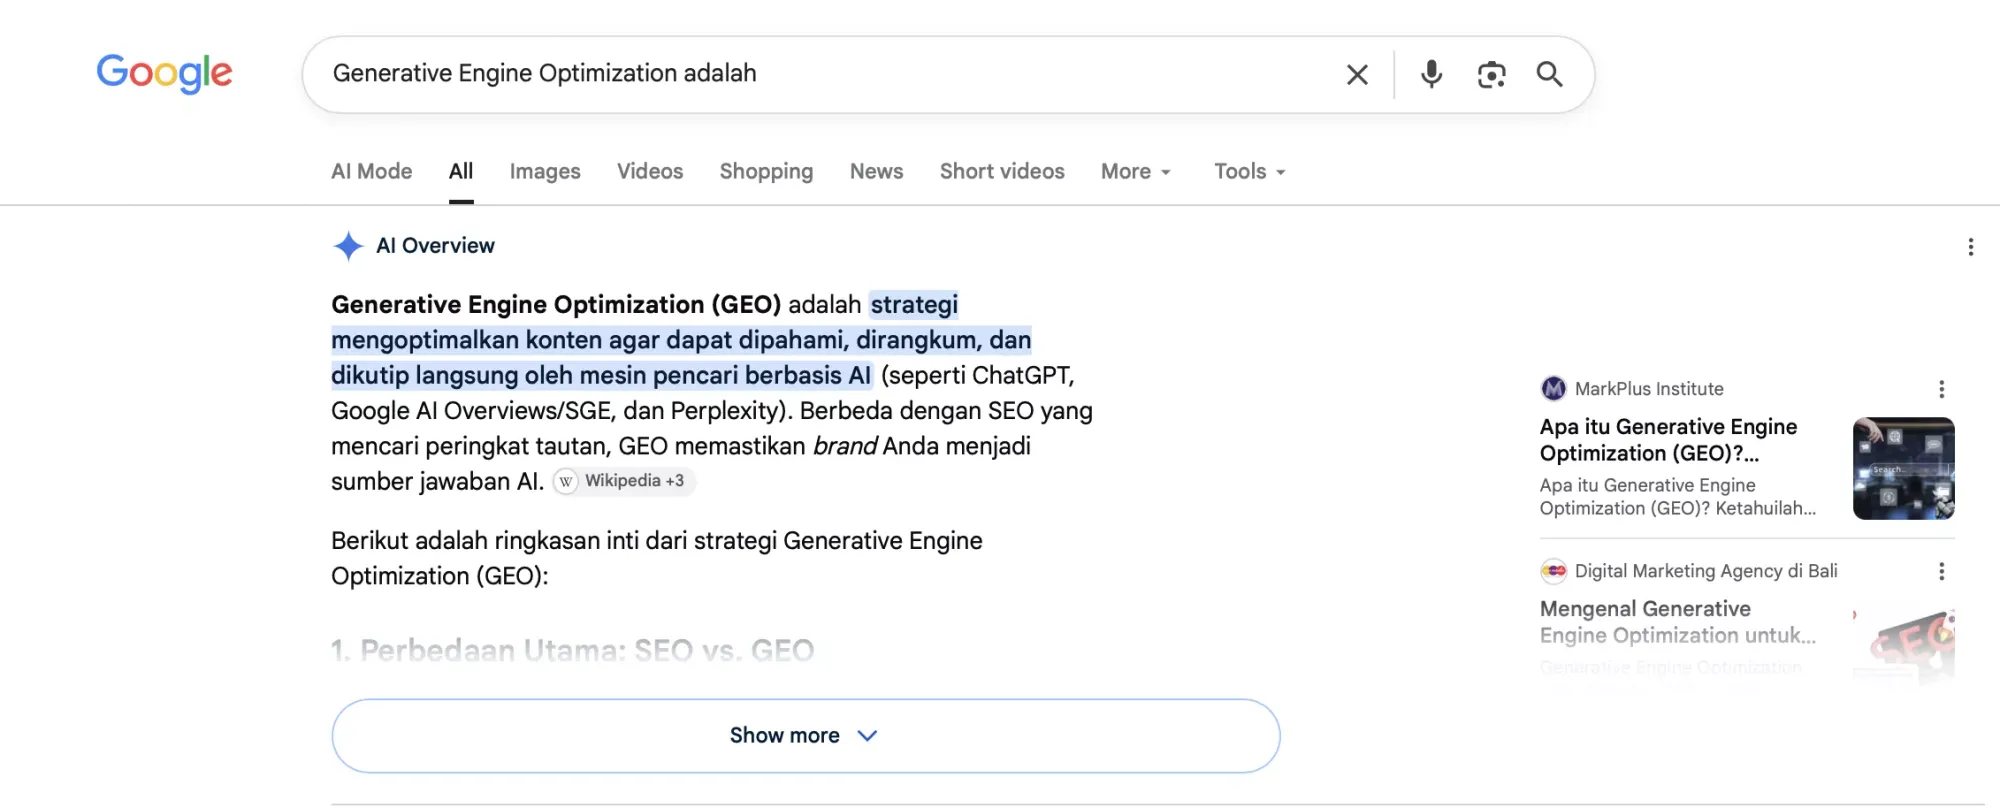Open the Images tab
Viewport: 2000px width, 808px height.
[x=545, y=171]
